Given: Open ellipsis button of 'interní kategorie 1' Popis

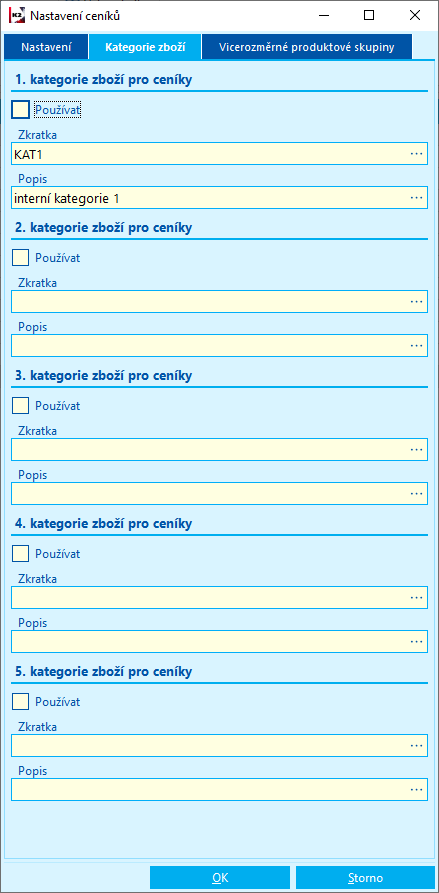Looking at the screenshot, I should pos(416,198).
